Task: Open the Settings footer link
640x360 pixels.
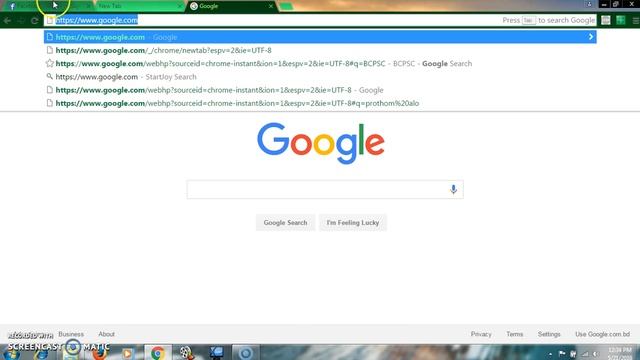Action: coord(549,334)
